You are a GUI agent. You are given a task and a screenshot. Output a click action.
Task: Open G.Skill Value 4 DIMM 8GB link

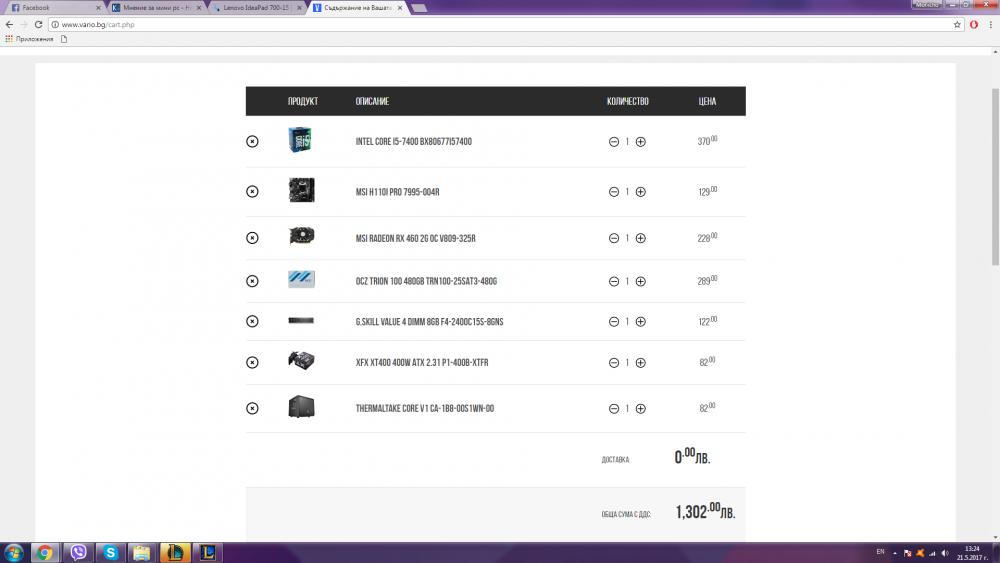click(429, 322)
